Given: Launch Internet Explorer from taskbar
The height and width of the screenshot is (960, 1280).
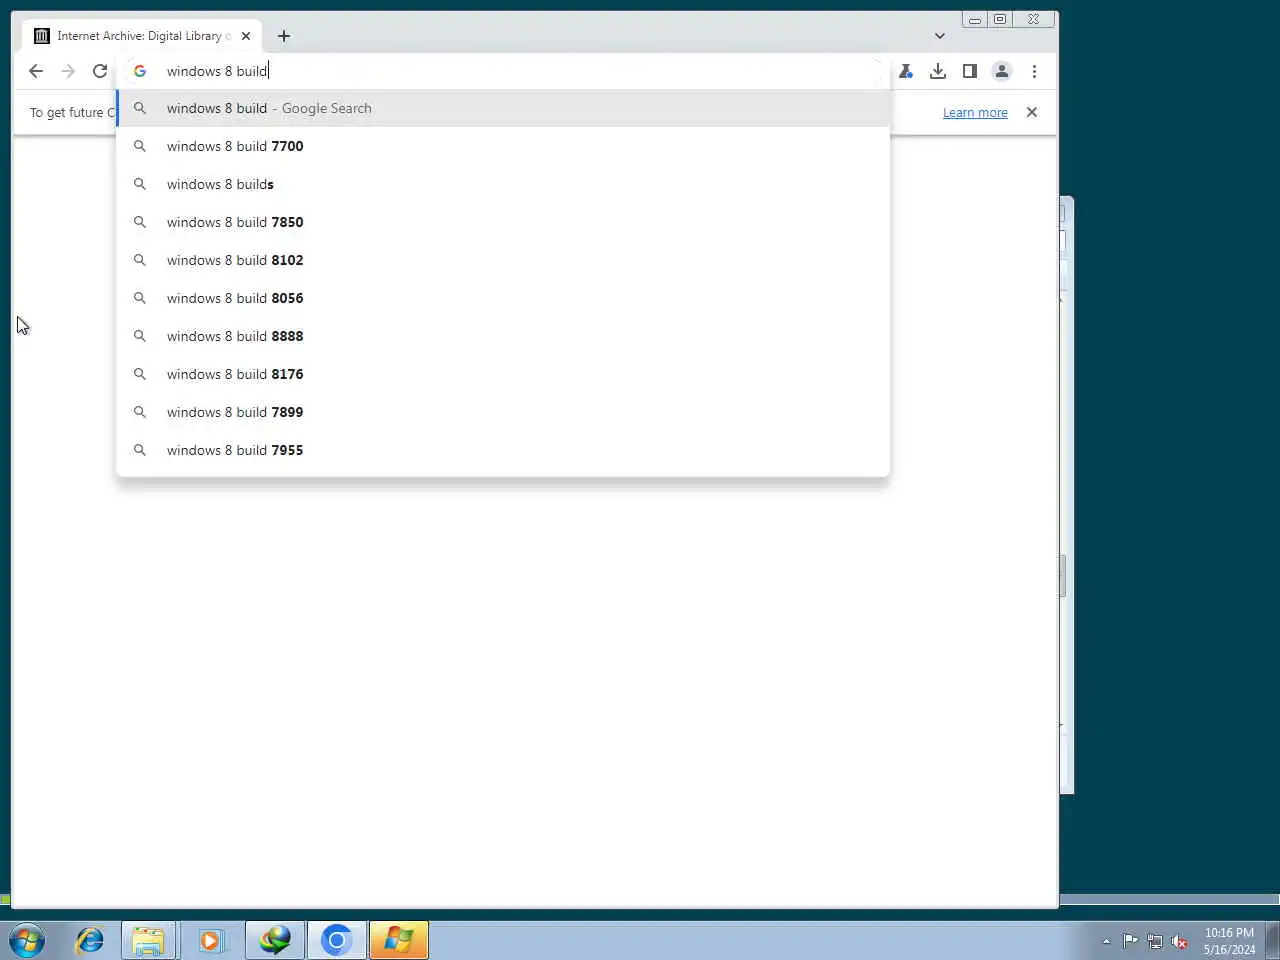Looking at the screenshot, I should [90, 941].
